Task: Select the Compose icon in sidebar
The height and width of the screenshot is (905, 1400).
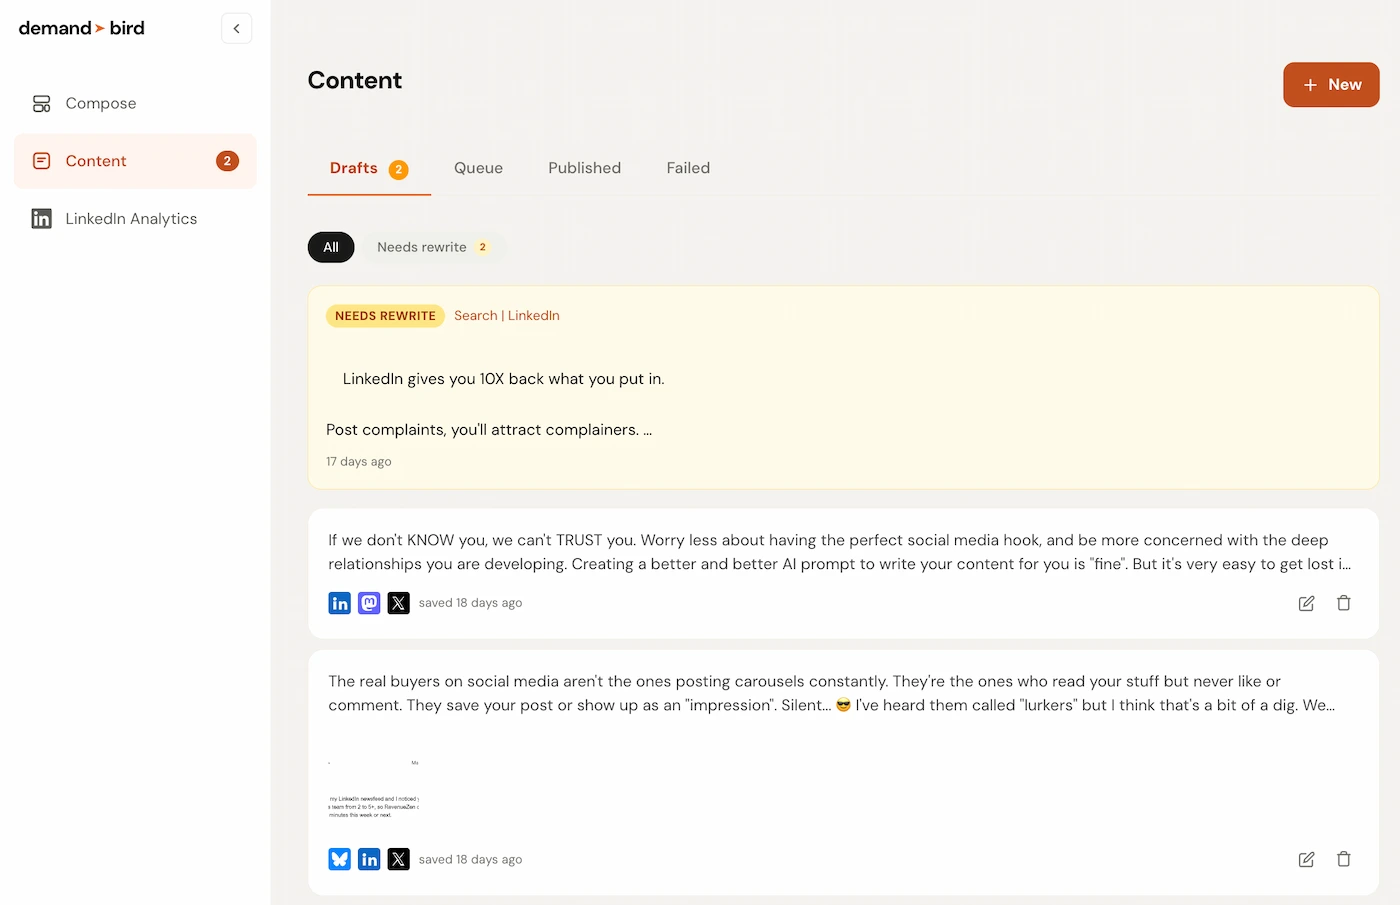Action: (x=40, y=103)
